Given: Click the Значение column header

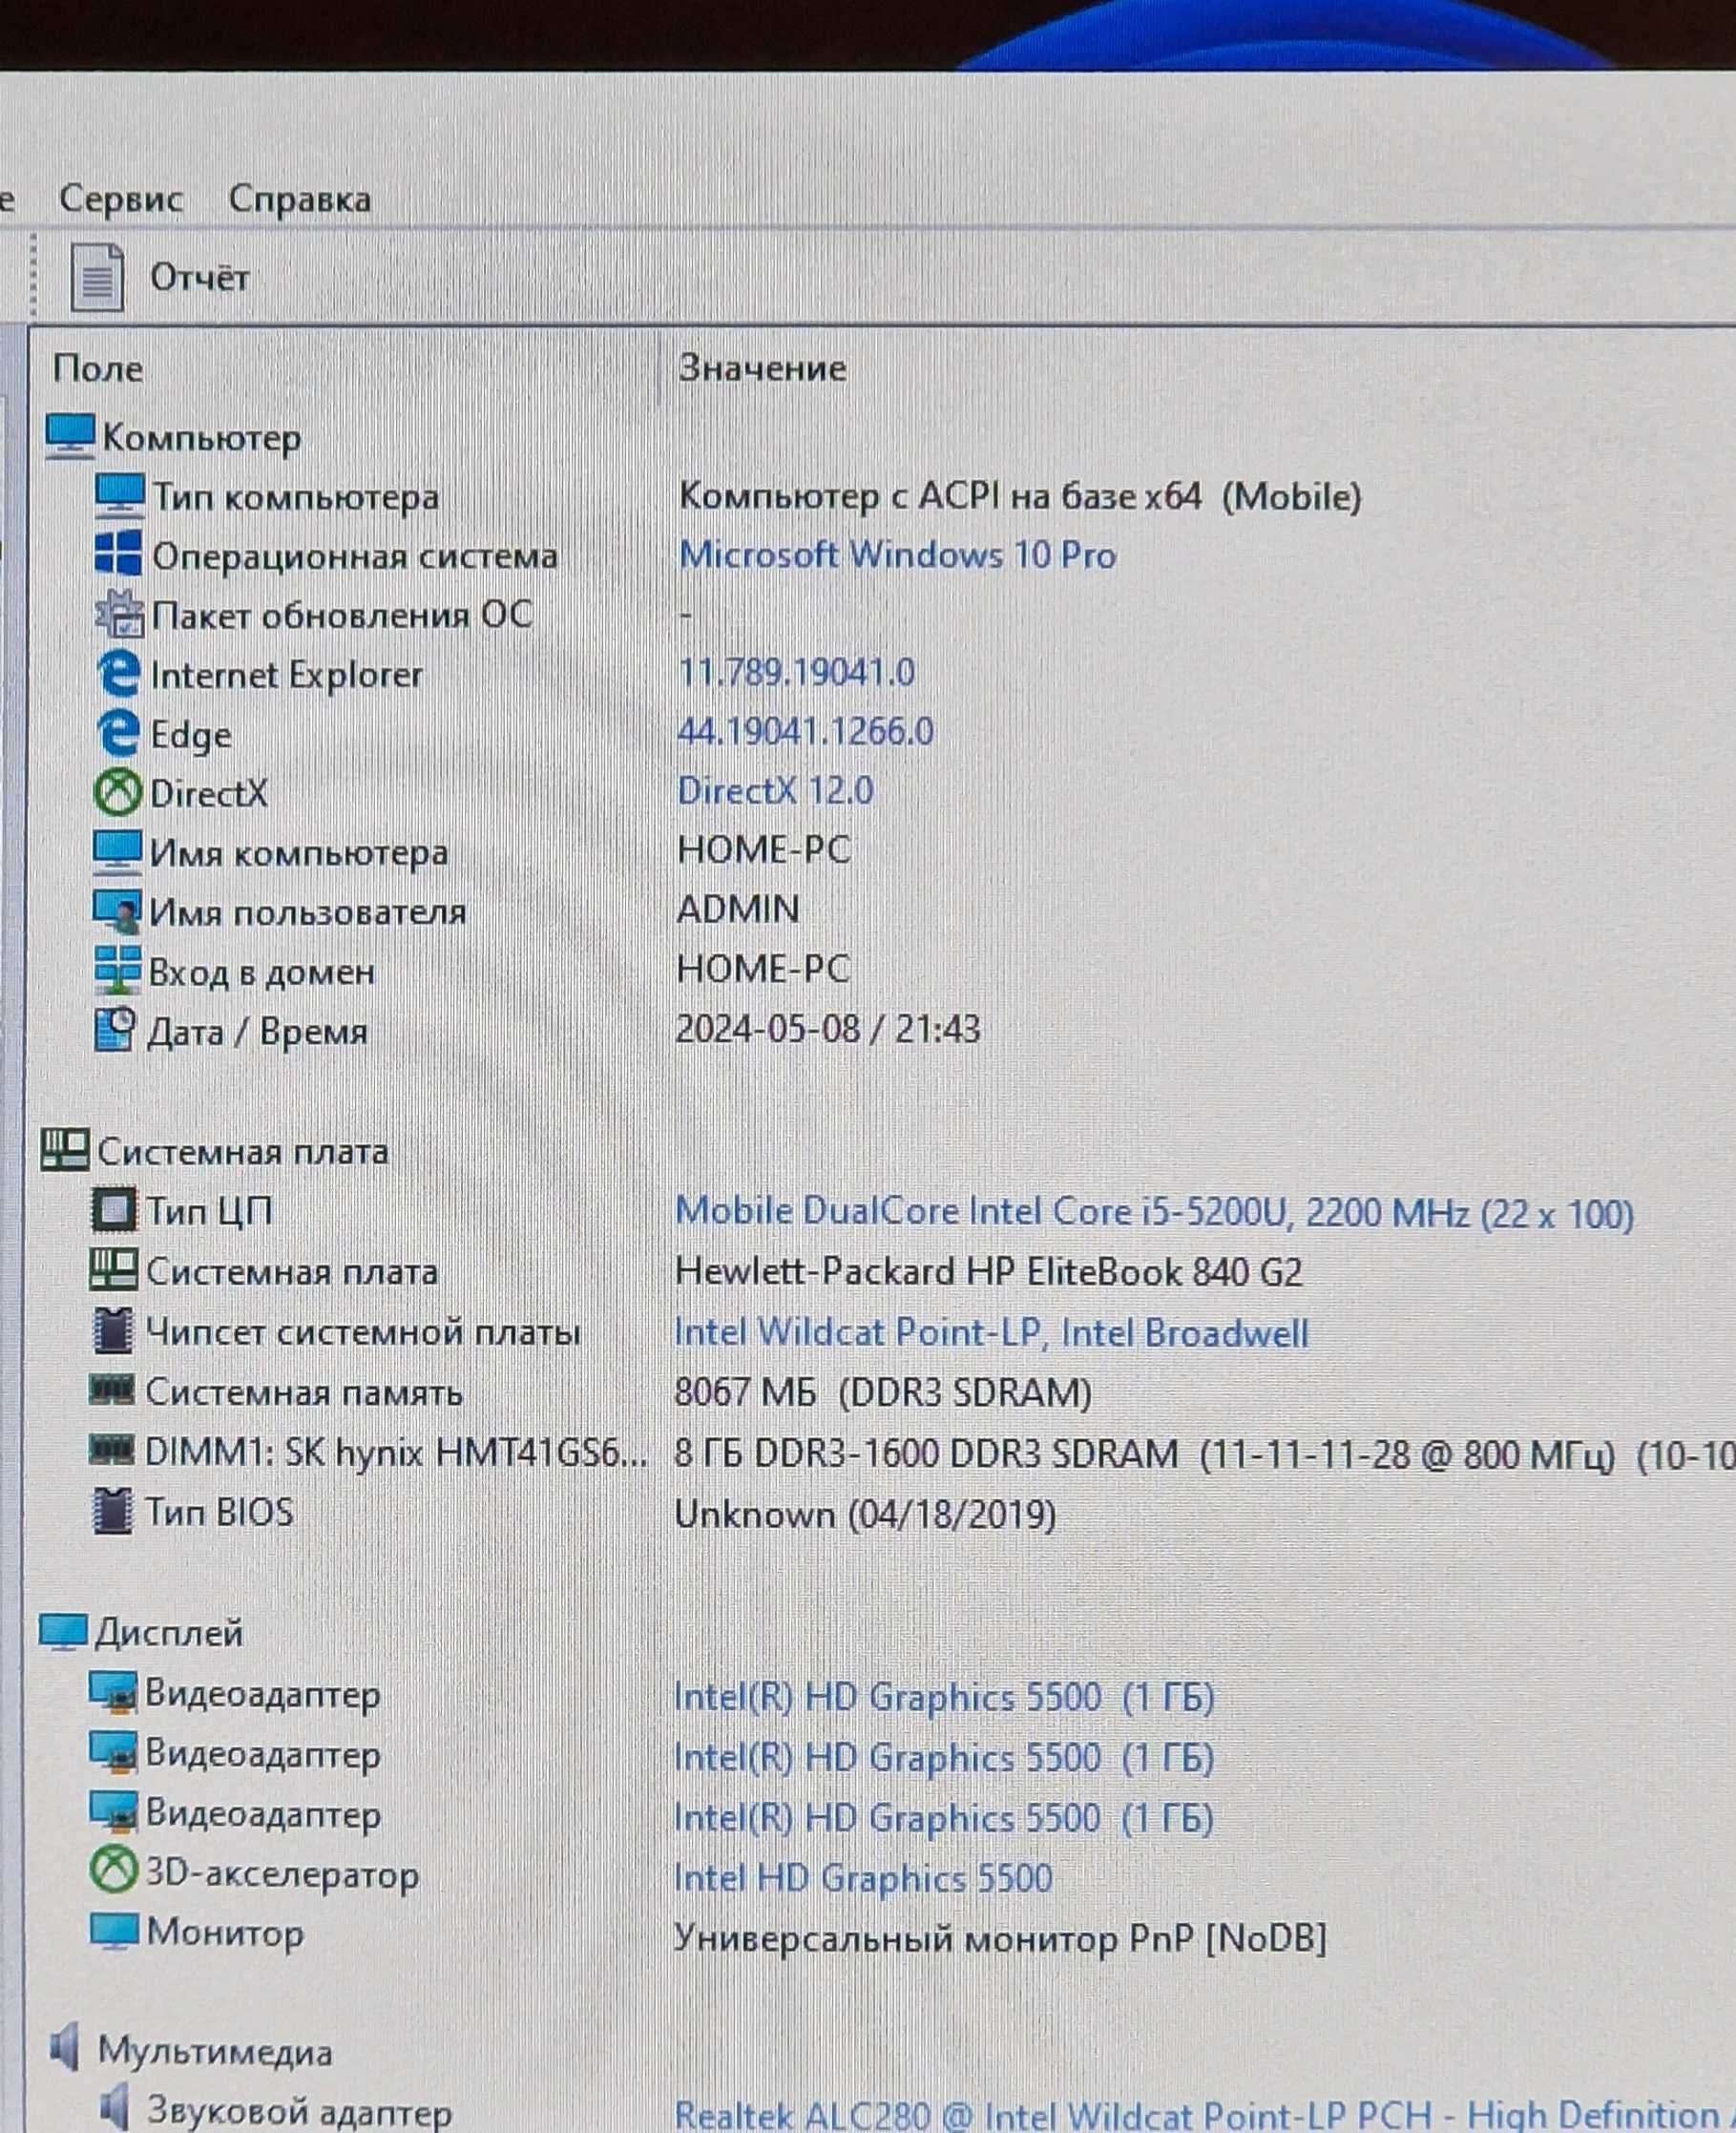Looking at the screenshot, I should click(762, 368).
